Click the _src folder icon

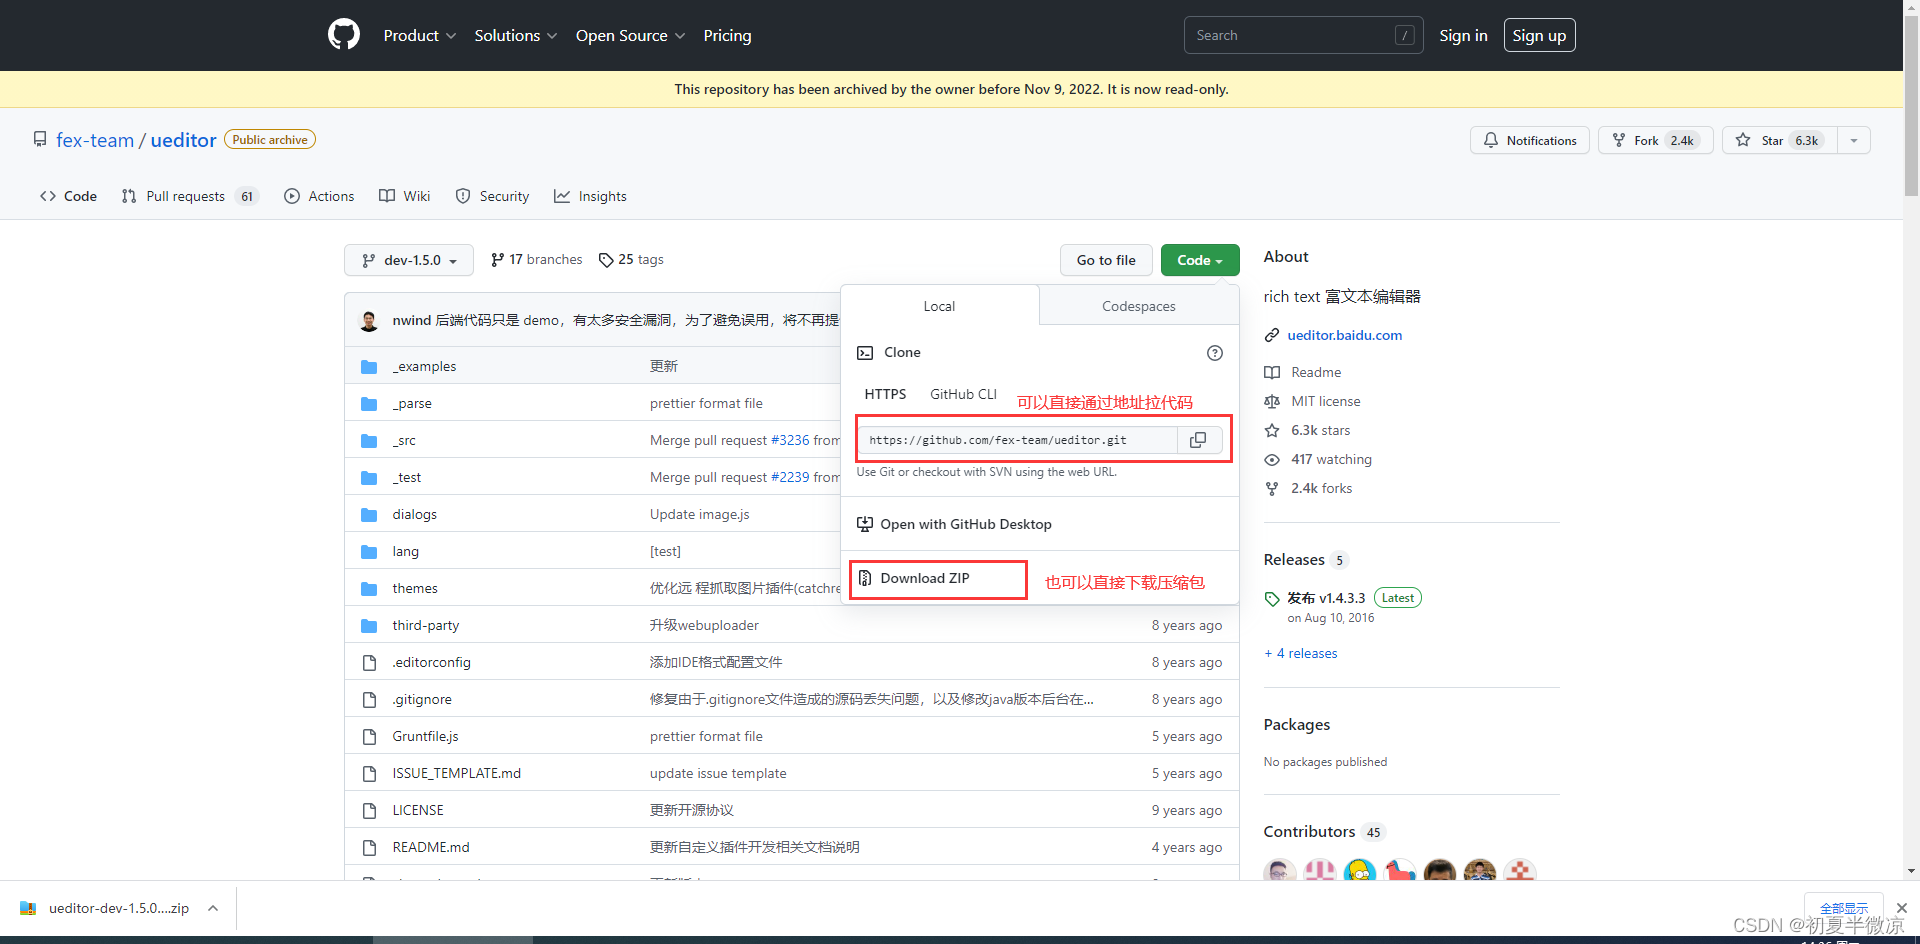[x=369, y=441]
